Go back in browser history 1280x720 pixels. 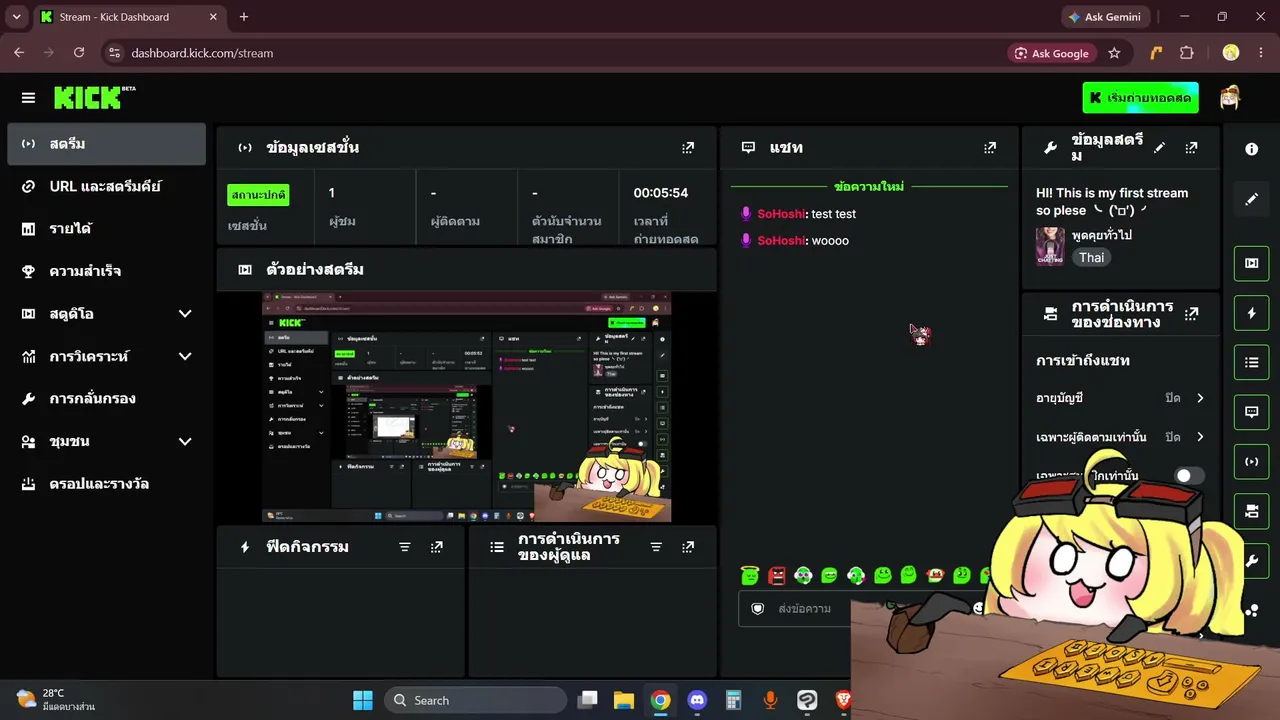click(x=19, y=53)
